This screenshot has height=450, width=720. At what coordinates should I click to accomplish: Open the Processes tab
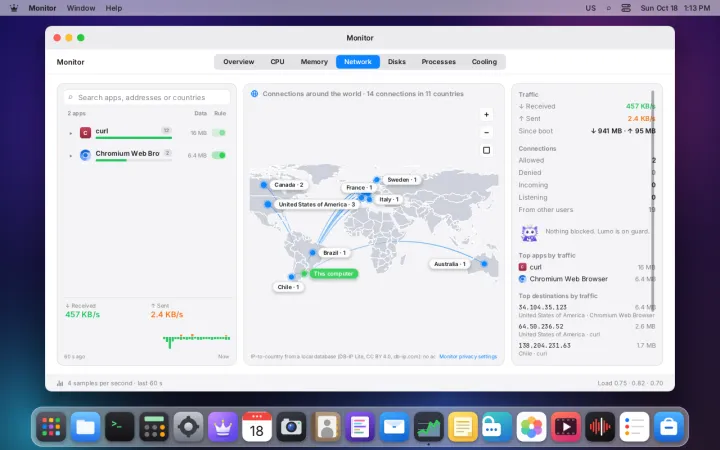point(439,62)
